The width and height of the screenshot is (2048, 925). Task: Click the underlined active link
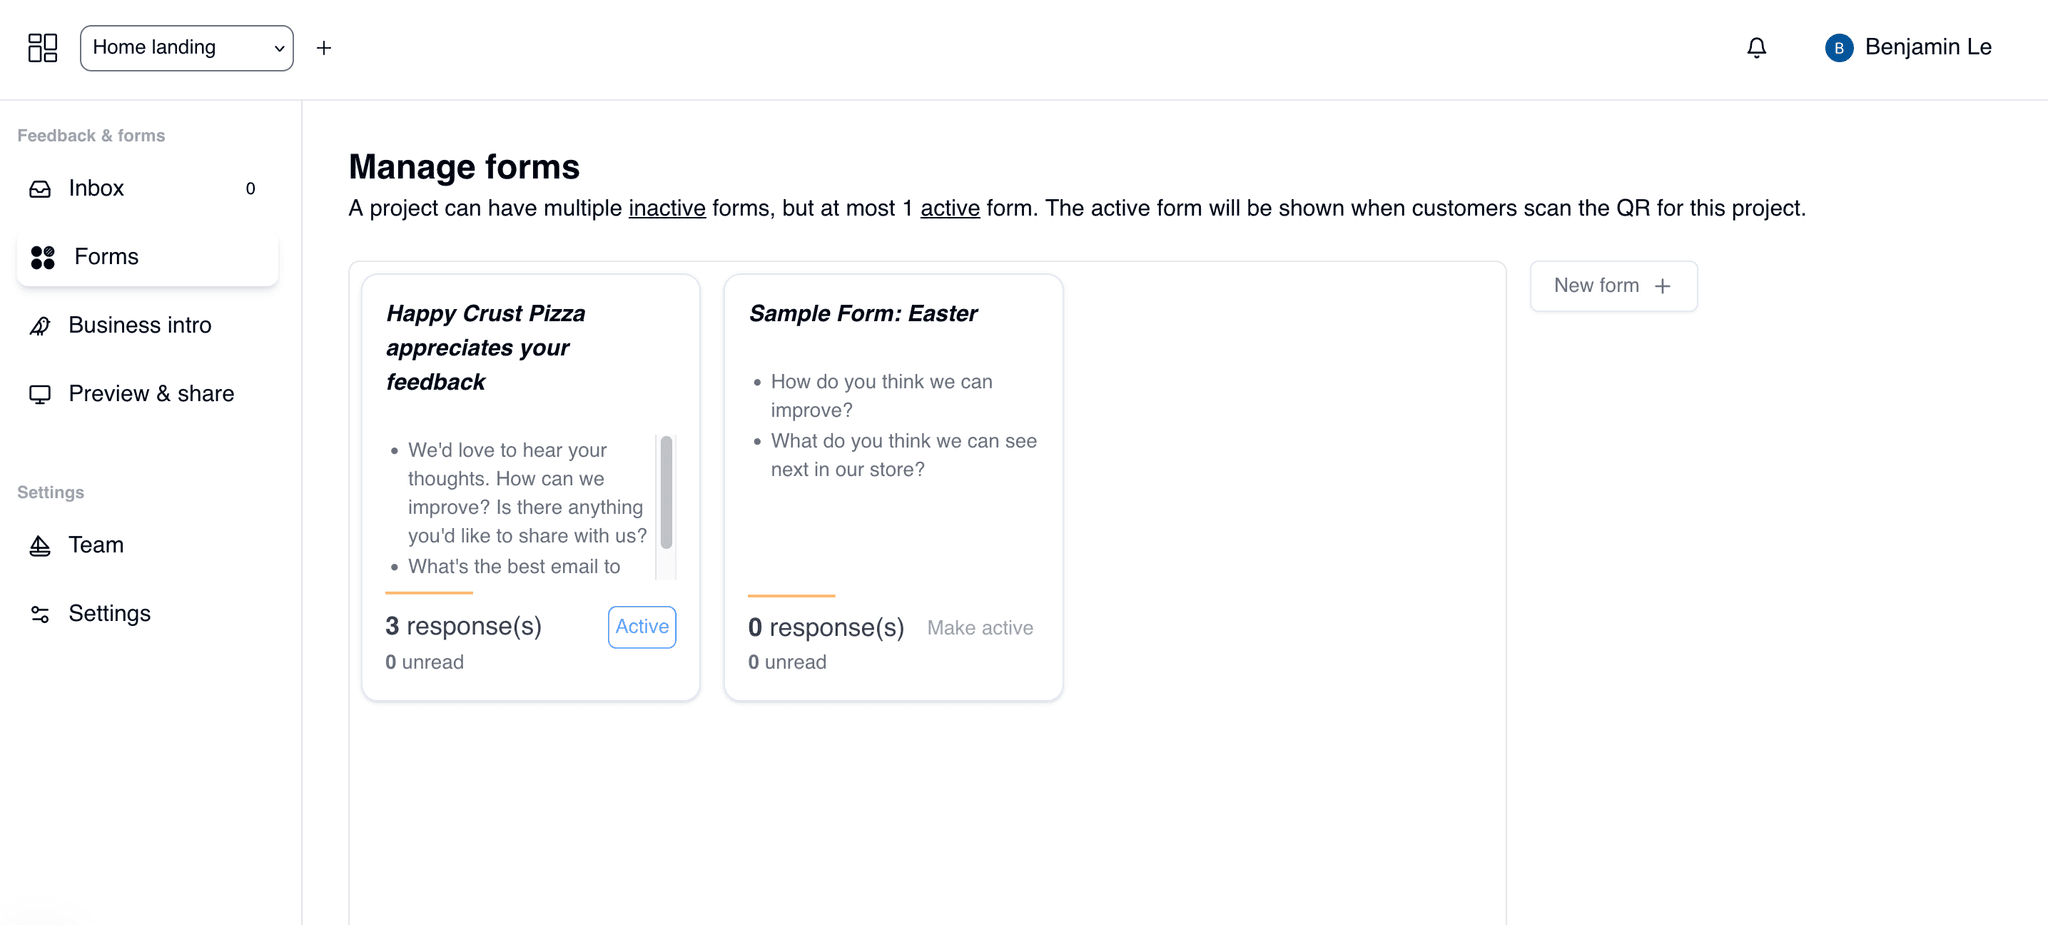[x=949, y=208]
